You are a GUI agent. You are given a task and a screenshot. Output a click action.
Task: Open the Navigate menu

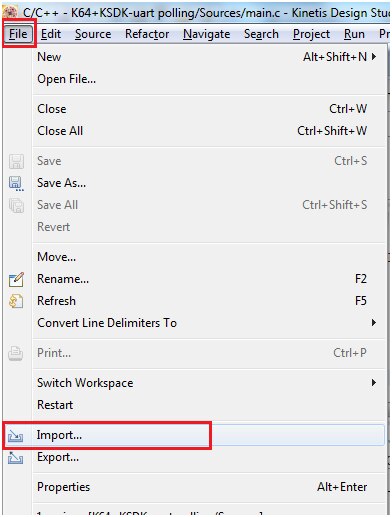[207, 34]
